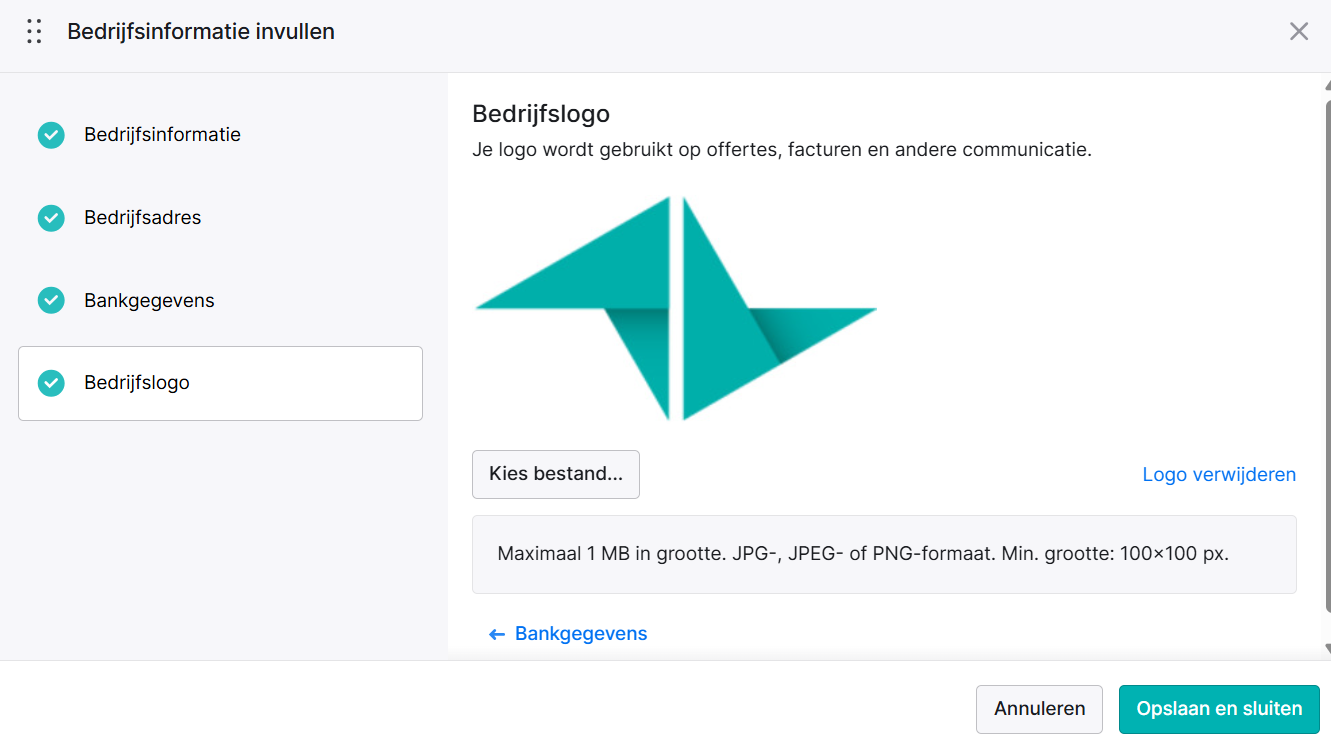
Task: Click the checkmark icon beside Bedrijfsadres
Action: 51,218
